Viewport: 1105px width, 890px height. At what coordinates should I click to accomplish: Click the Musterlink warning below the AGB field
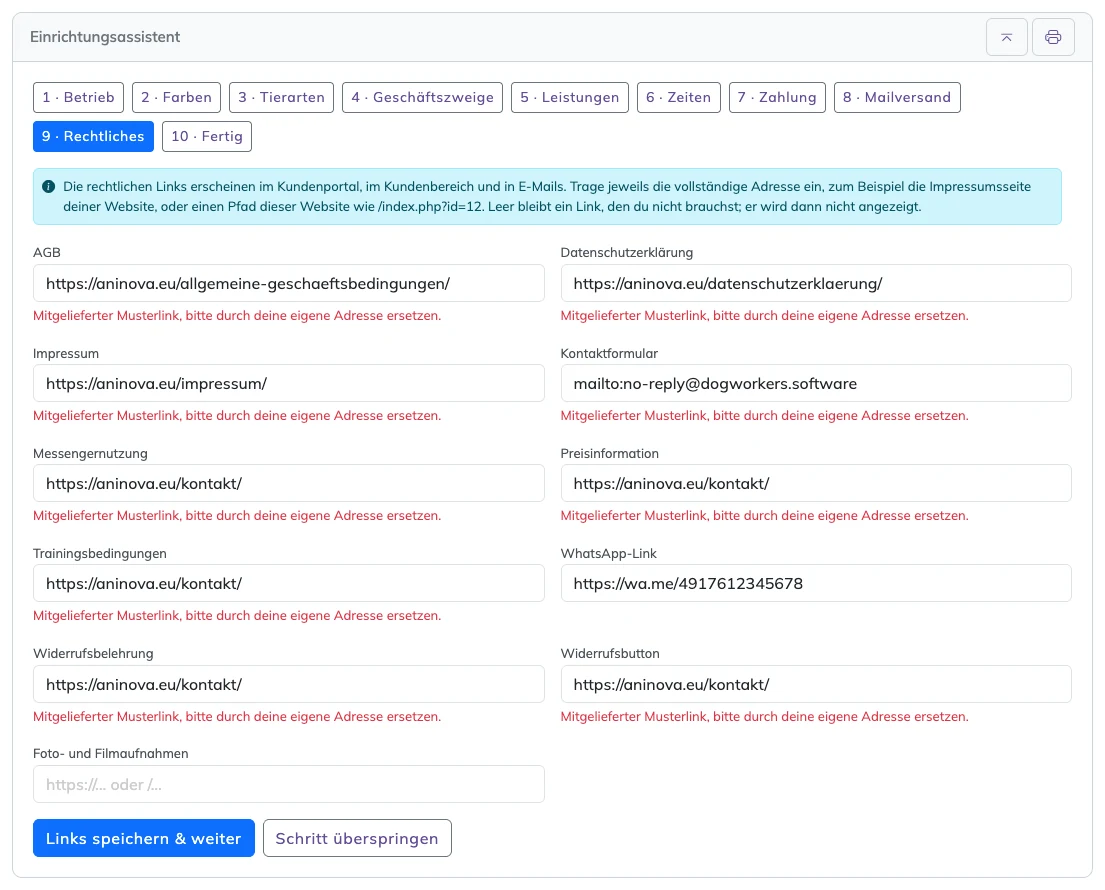(x=237, y=316)
